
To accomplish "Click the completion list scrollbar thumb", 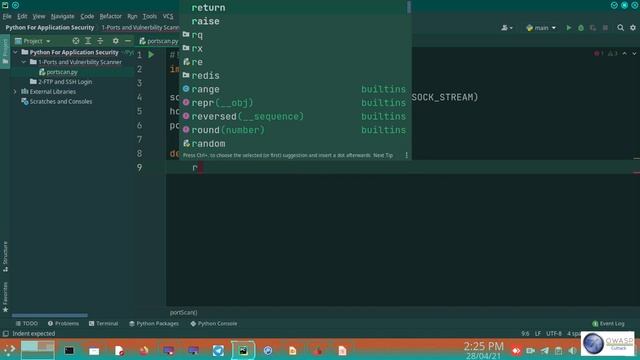I will coord(409,7).
